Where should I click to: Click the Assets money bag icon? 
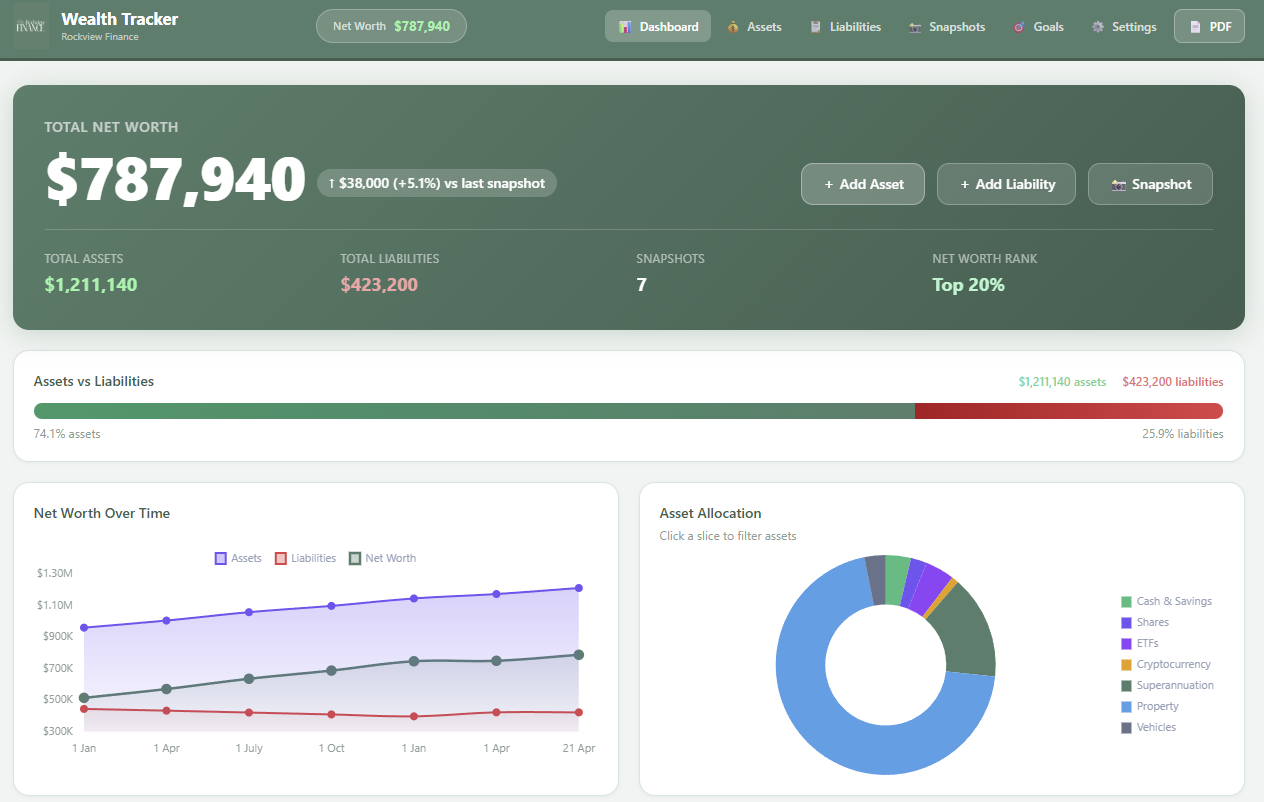pos(733,27)
